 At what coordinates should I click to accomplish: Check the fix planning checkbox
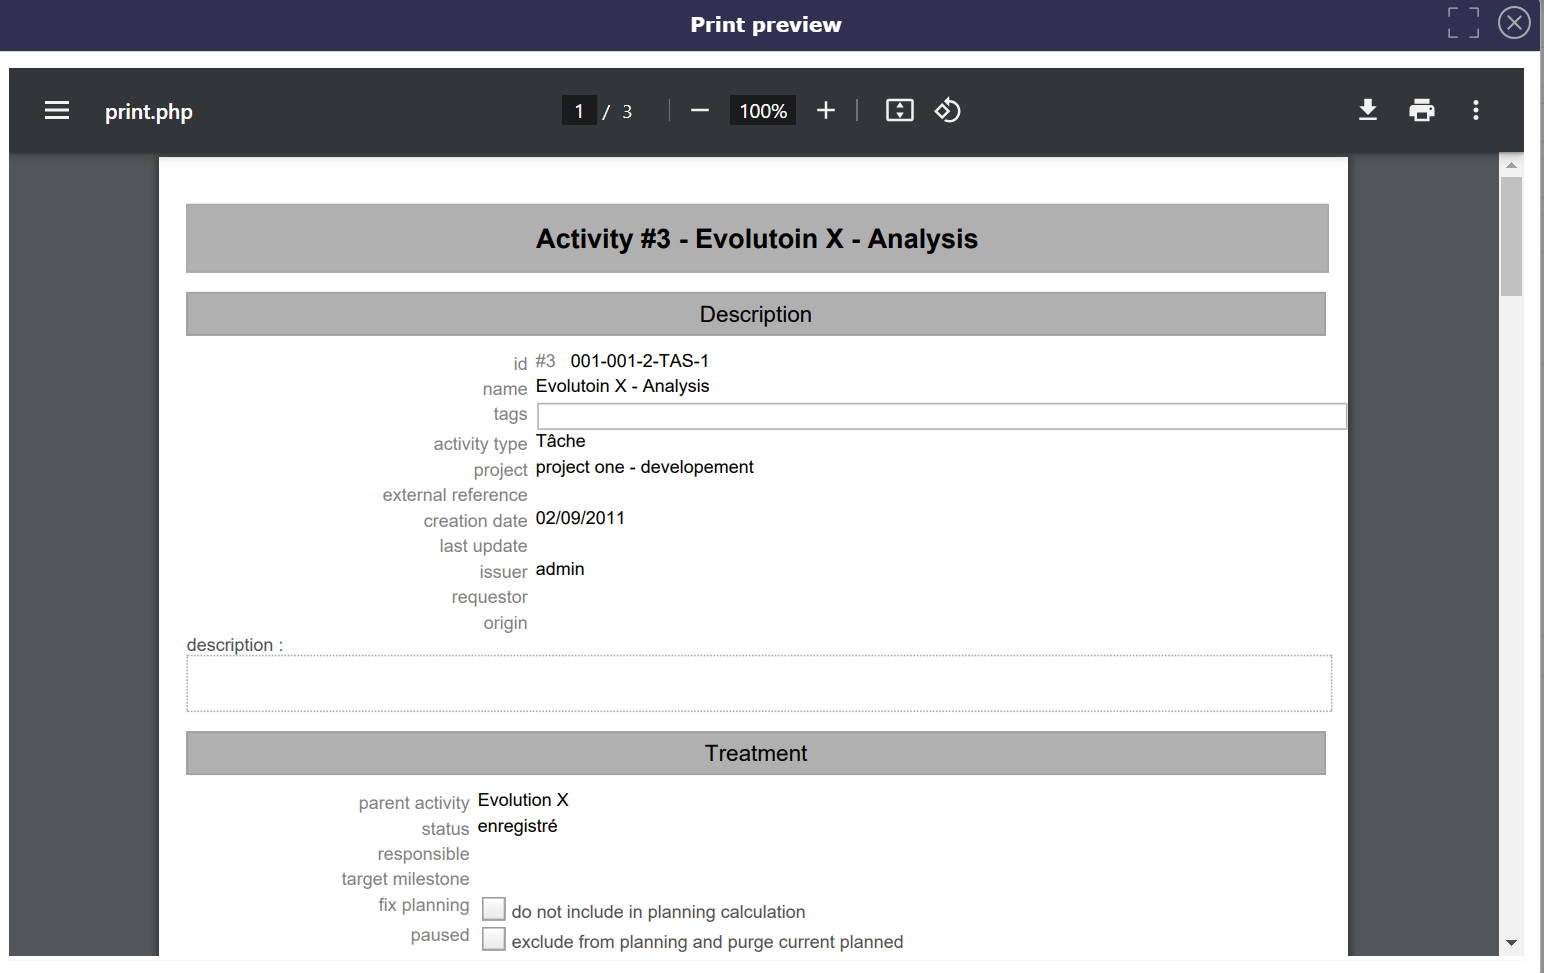point(494,909)
